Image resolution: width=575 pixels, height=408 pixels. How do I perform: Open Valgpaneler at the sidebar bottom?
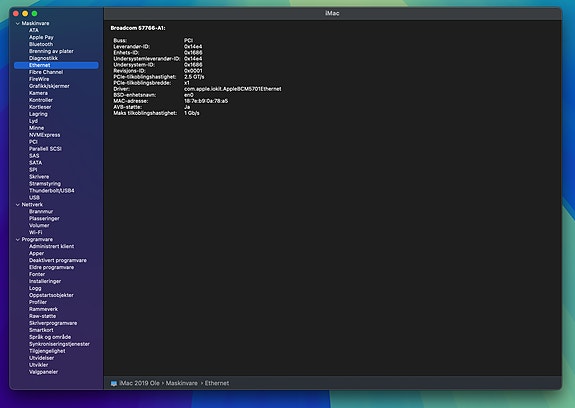(x=43, y=372)
